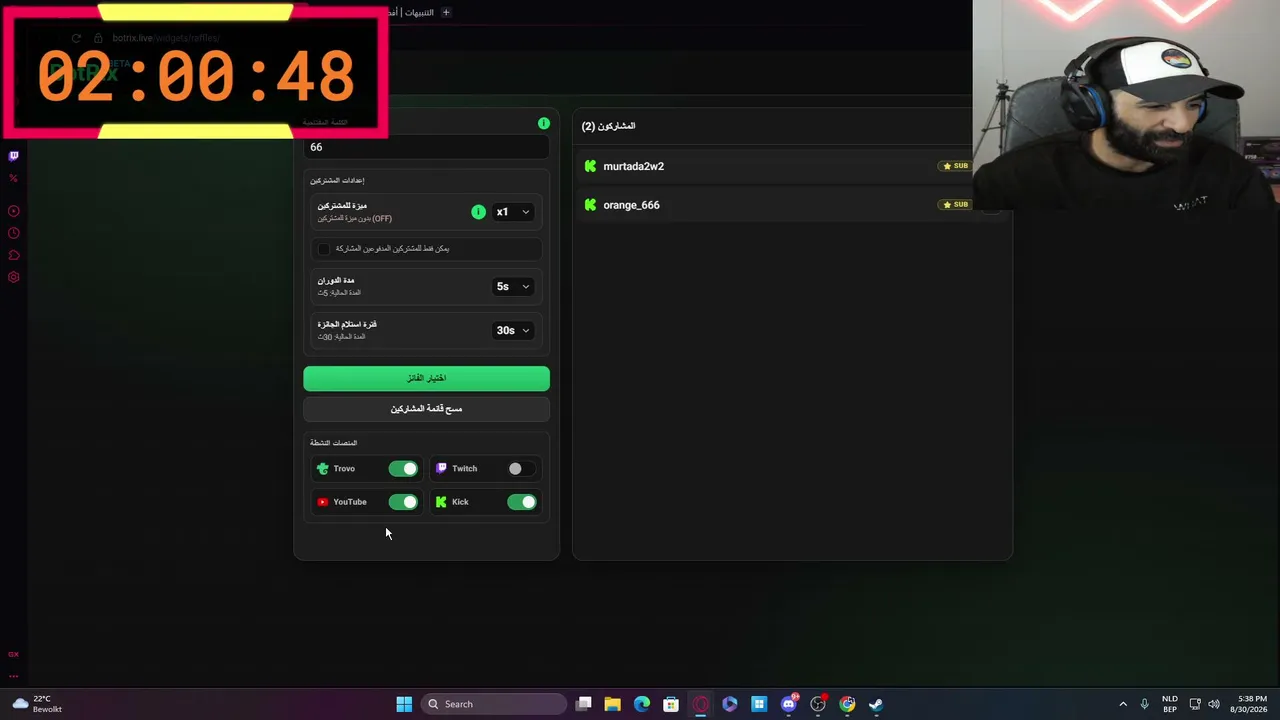This screenshot has width=1280, height=720.
Task: Reload the page with the browser refresh button
Action: pyautogui.click(x=76, y=38)
